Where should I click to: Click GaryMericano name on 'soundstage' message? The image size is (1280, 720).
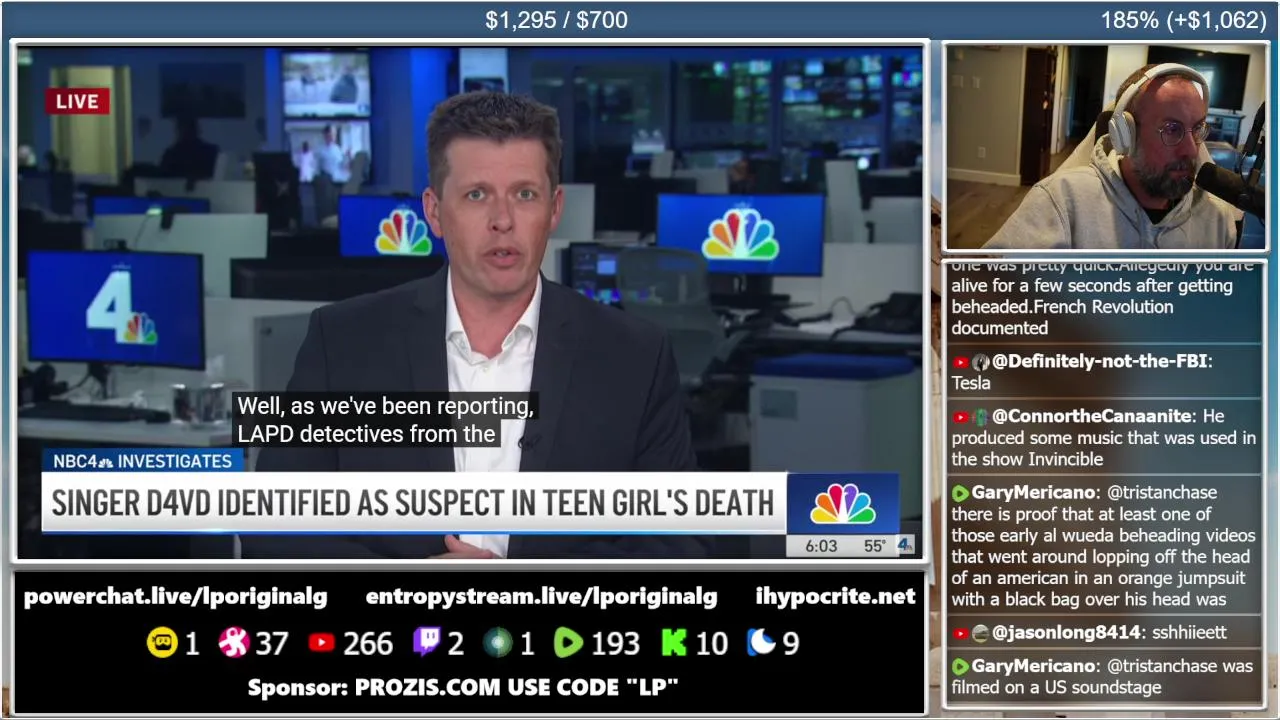tap(1034, 666)
